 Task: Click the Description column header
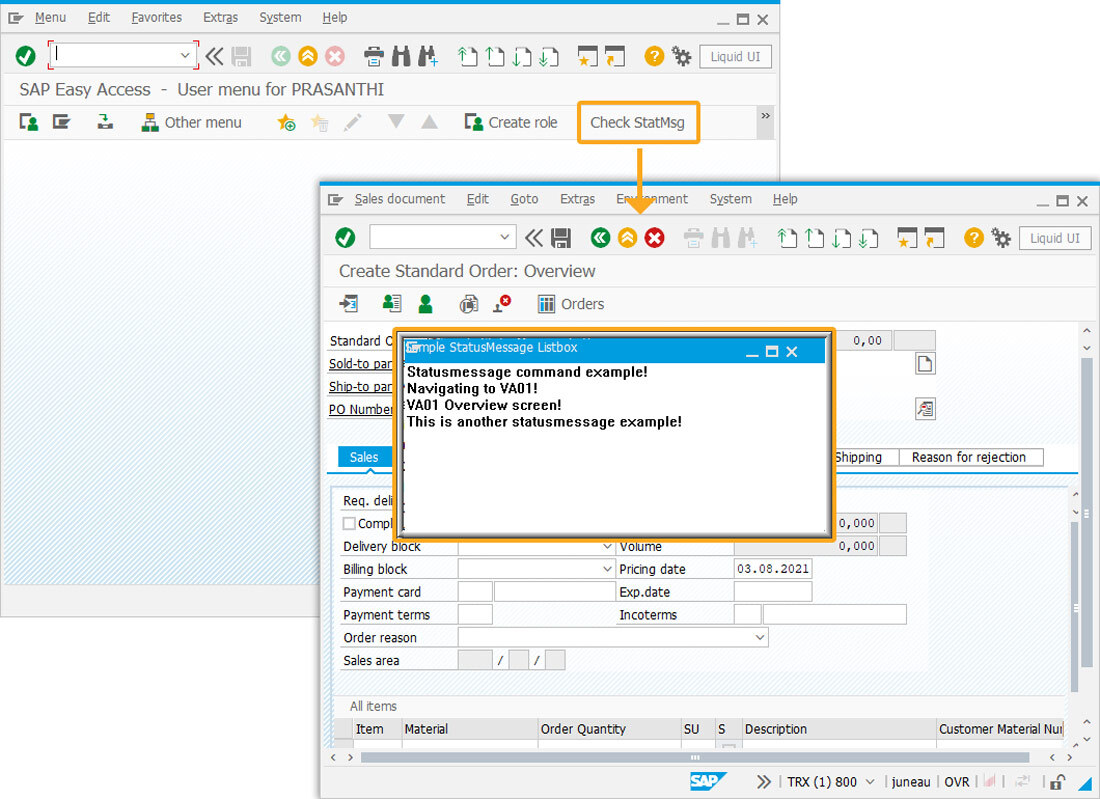click(839, 730)
